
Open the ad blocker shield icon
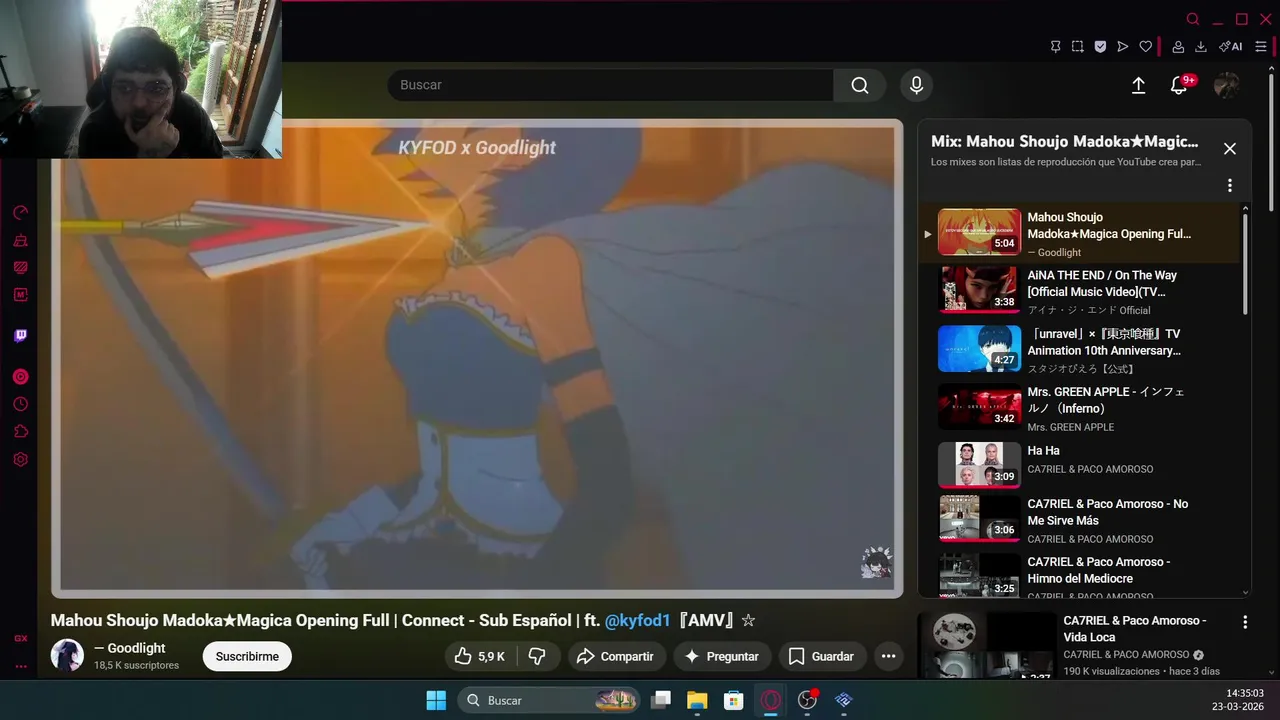[1100, 47]
